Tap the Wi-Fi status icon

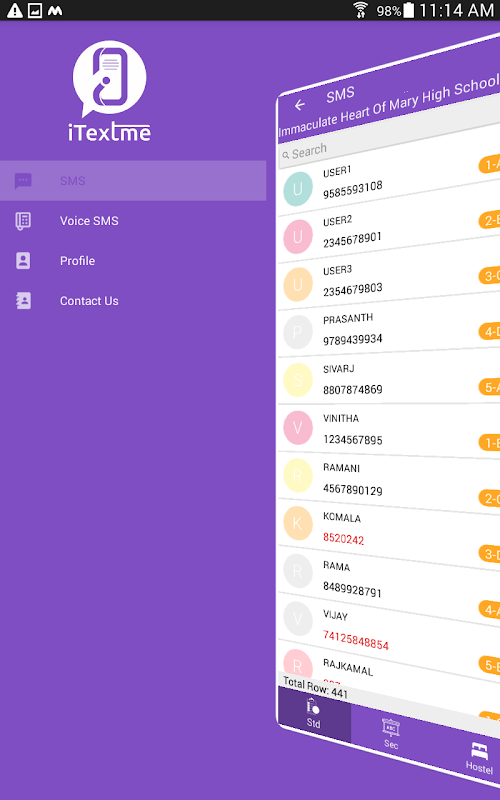pyautogui.click(x=360, y=10)
